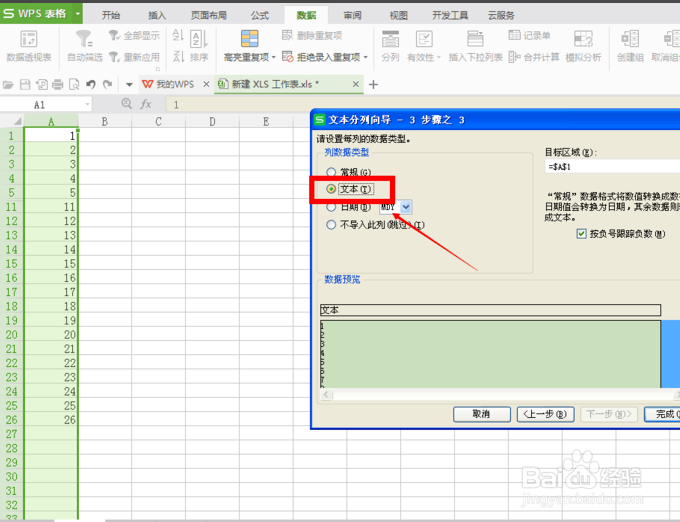Select the 常规 (G) radio option
Image resolution: width=680 pixels, height=522 pixels.
(331, 172)
